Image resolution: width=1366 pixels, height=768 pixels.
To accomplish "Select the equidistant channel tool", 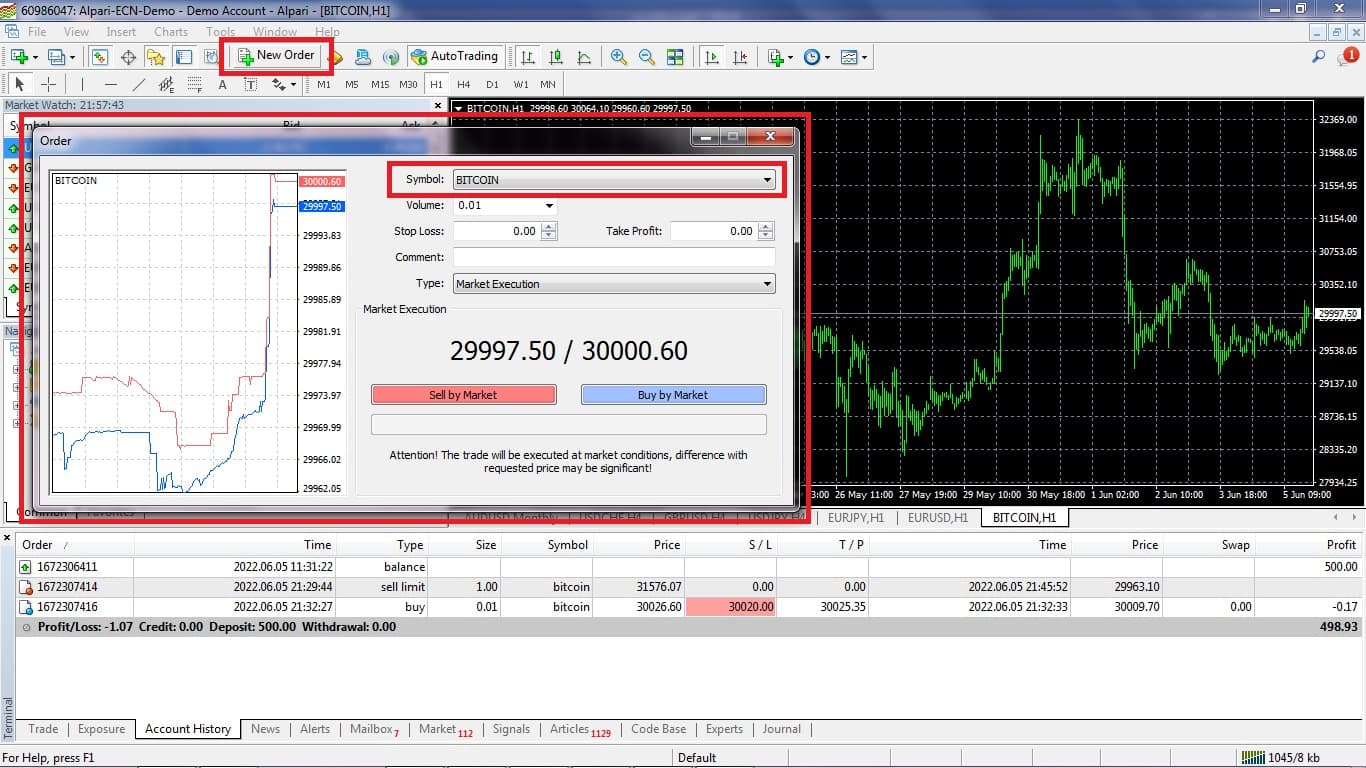I will point(167,85).
